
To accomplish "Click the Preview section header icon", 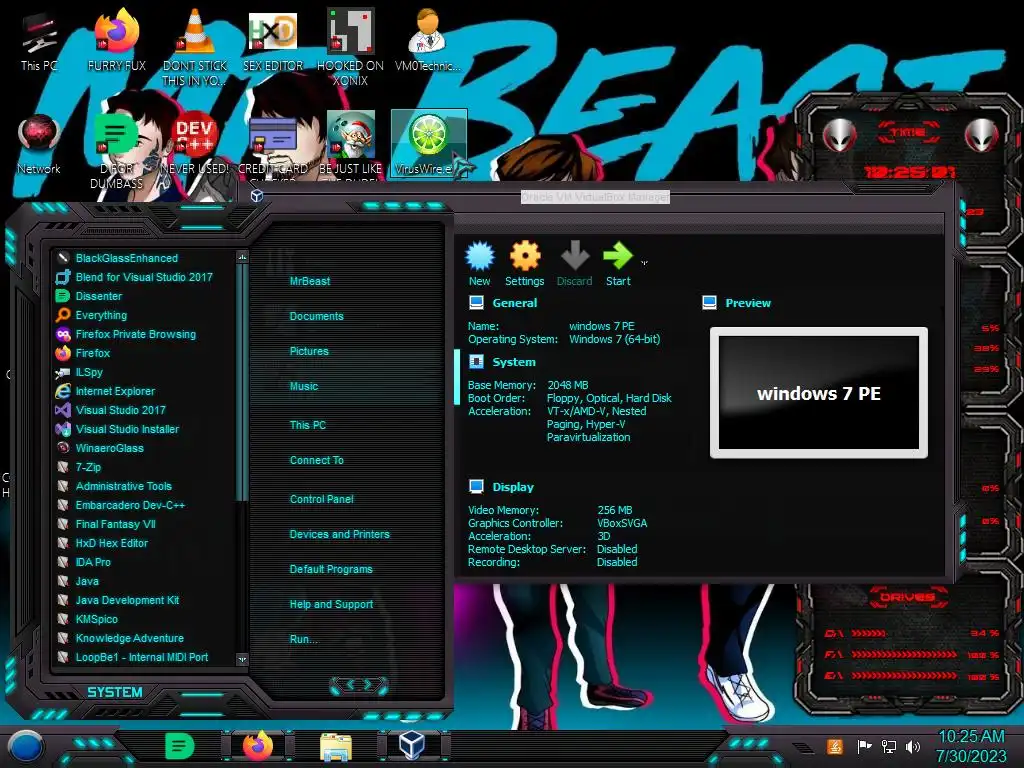I will [x=709, y=302].
